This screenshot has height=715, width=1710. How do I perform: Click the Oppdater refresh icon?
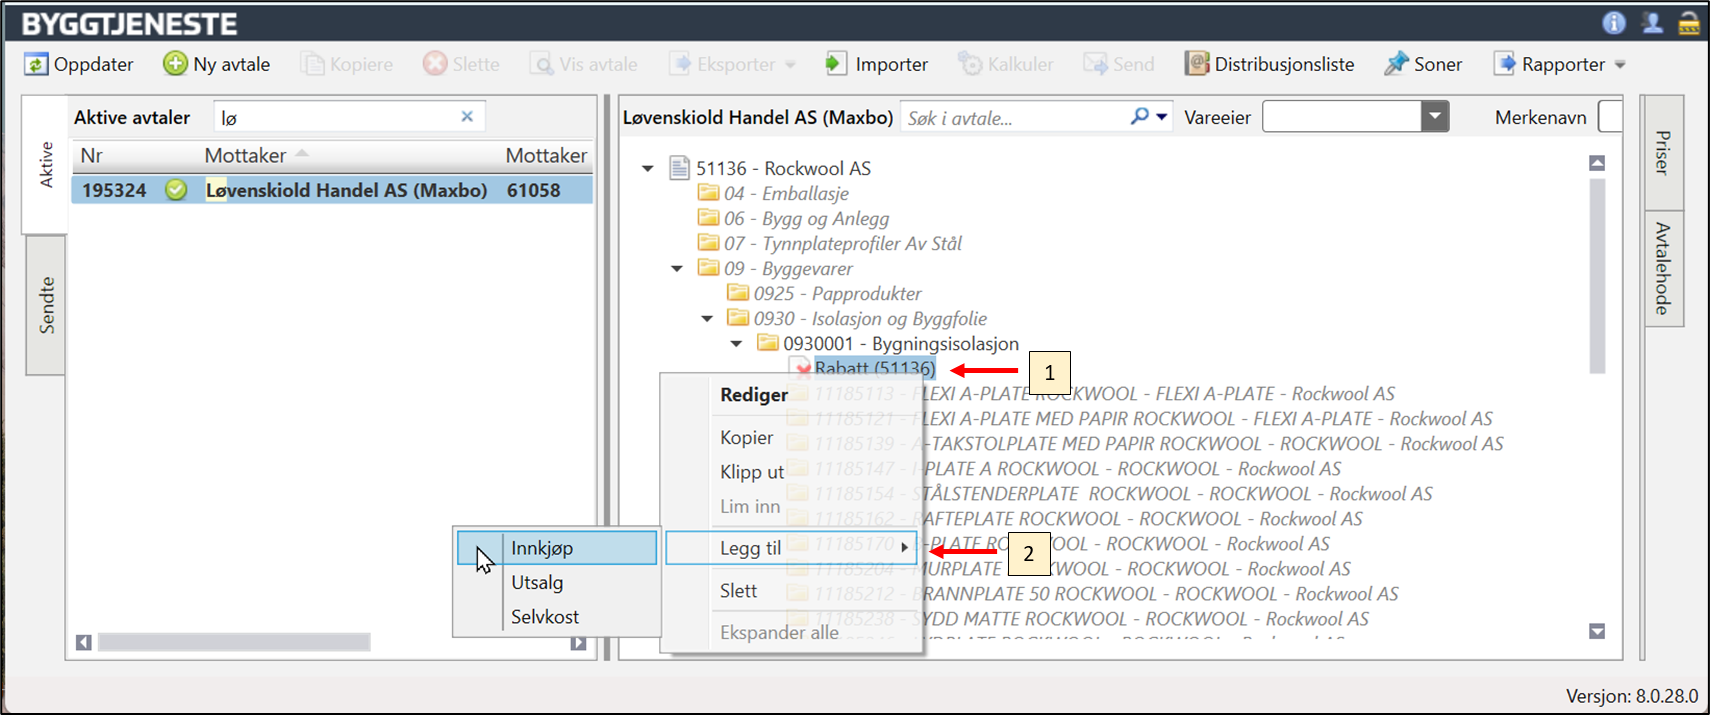coord(36,64)
